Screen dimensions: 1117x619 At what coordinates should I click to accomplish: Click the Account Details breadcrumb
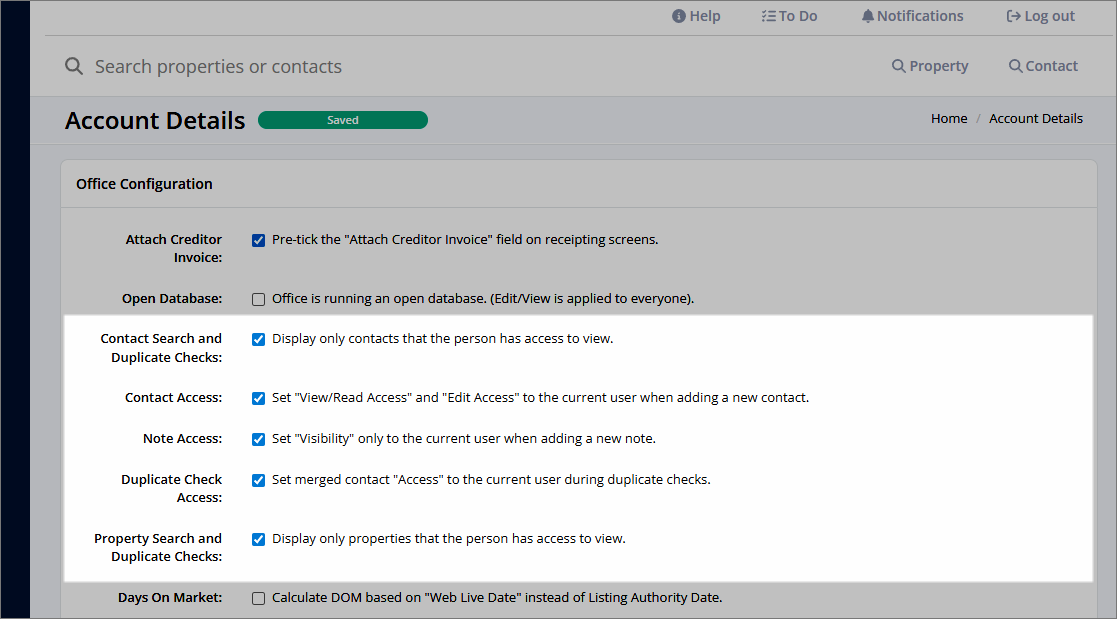[x=1035, y=118]
